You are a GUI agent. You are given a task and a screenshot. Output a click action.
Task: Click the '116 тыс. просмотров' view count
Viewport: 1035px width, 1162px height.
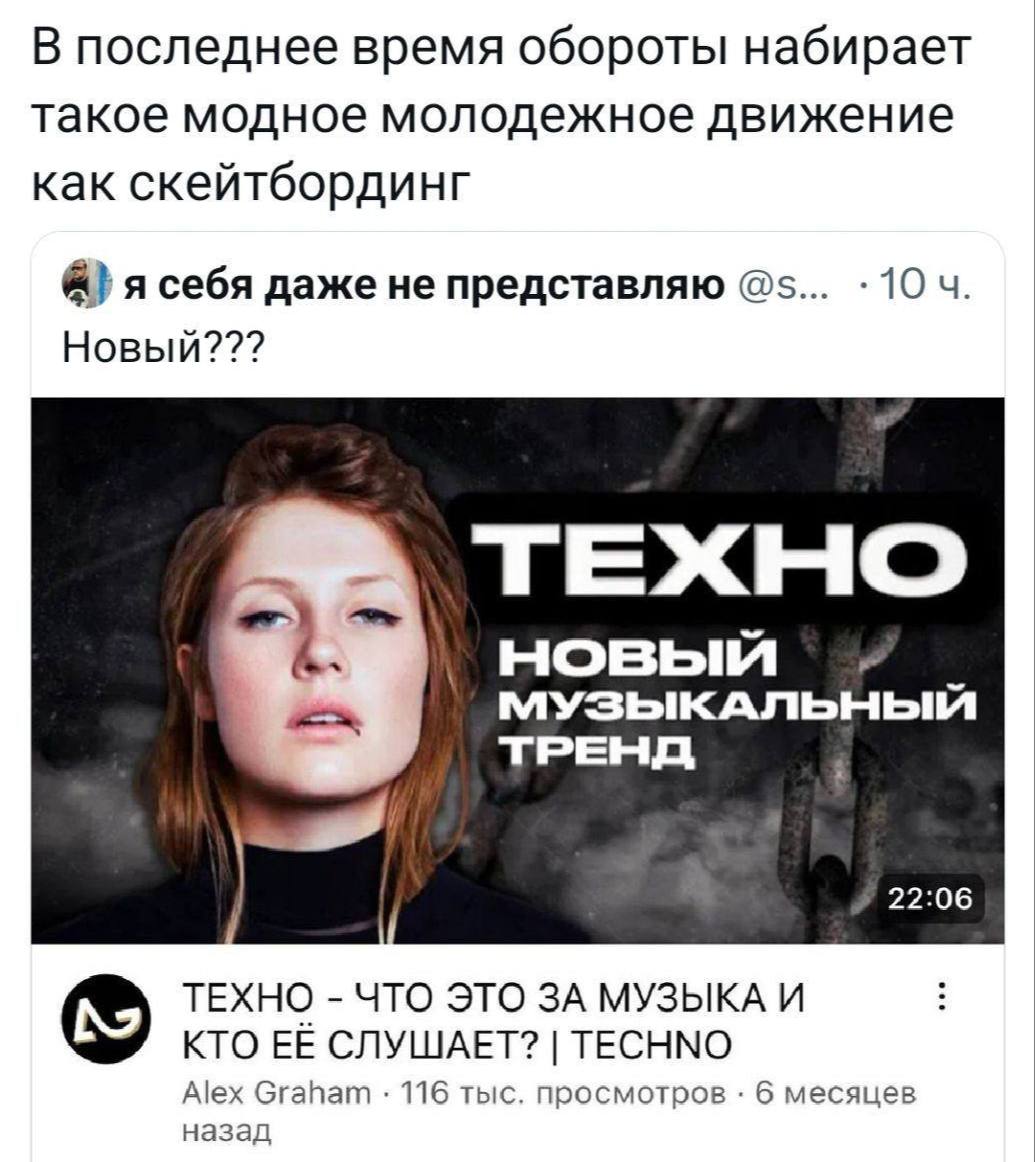tap(562, 1093)
